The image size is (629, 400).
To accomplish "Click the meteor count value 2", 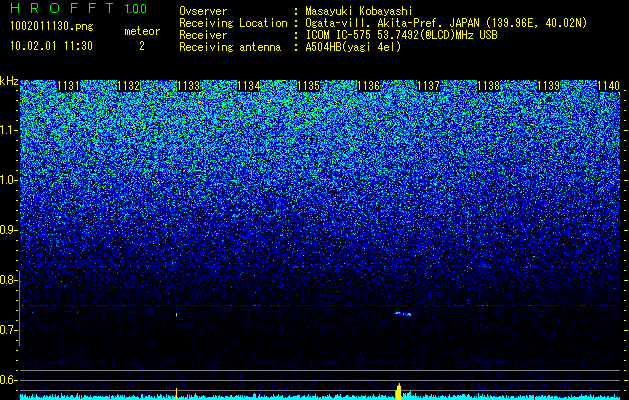I will pos(142,46).
